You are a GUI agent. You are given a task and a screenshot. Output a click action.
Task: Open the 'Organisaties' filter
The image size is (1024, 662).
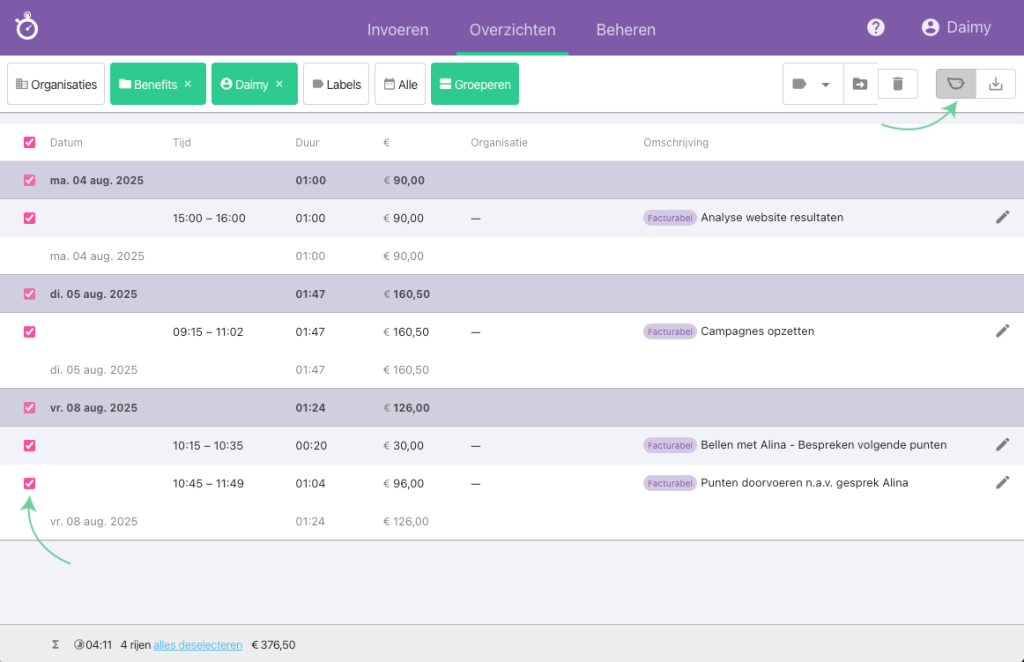click(55, 84)
